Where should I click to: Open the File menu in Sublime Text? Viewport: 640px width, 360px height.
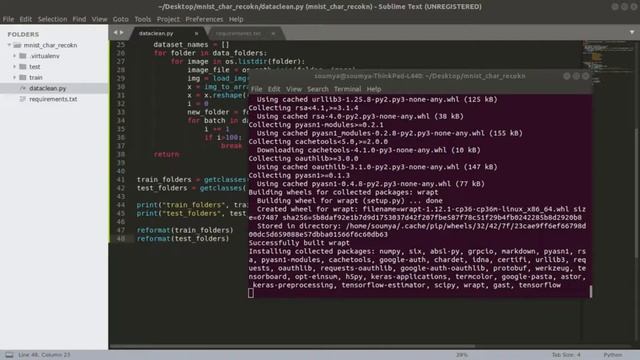click(8, 19)
